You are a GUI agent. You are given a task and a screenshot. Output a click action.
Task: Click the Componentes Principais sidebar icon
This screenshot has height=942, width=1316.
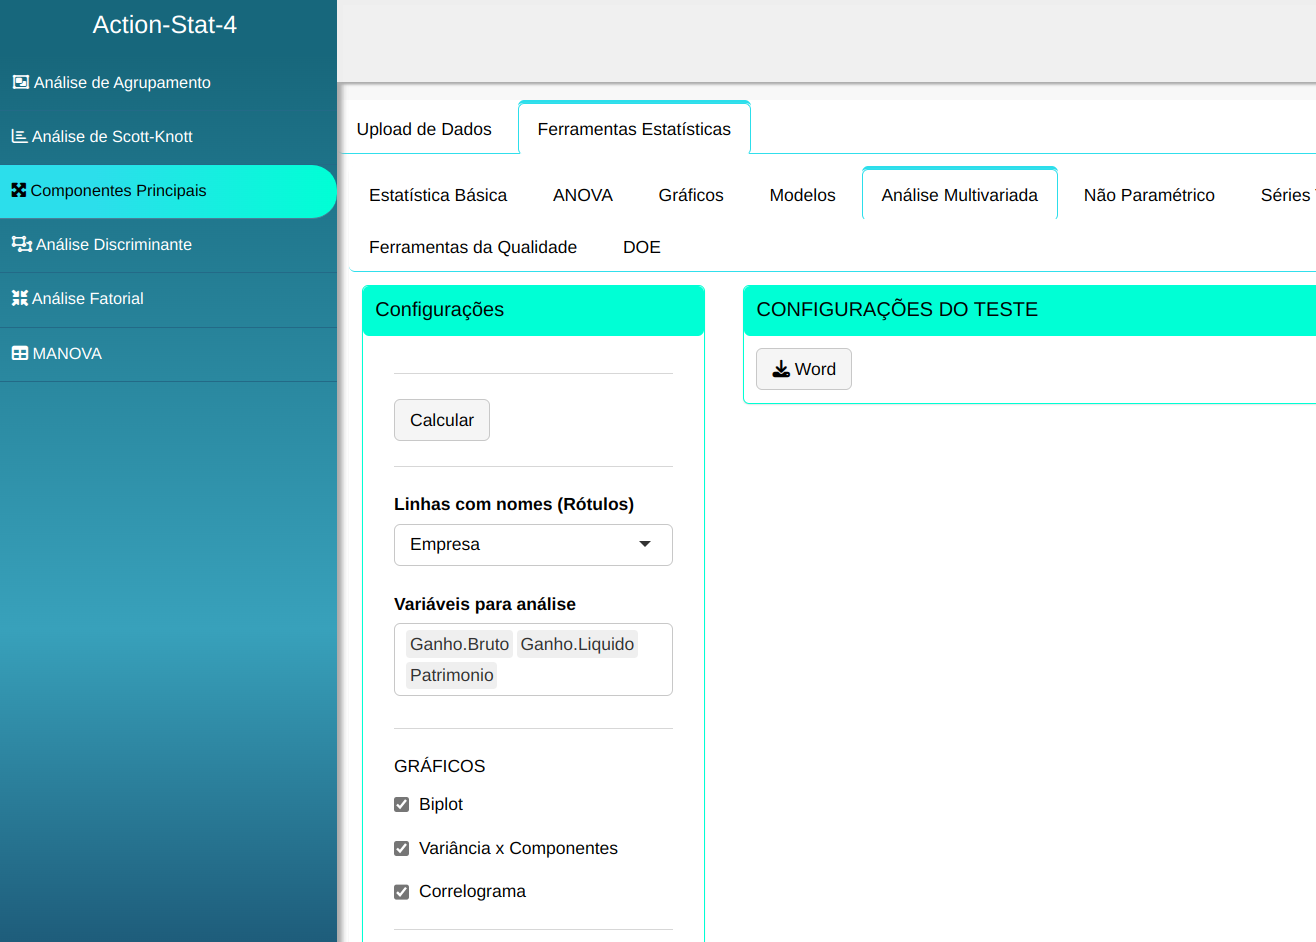(18, 190)
